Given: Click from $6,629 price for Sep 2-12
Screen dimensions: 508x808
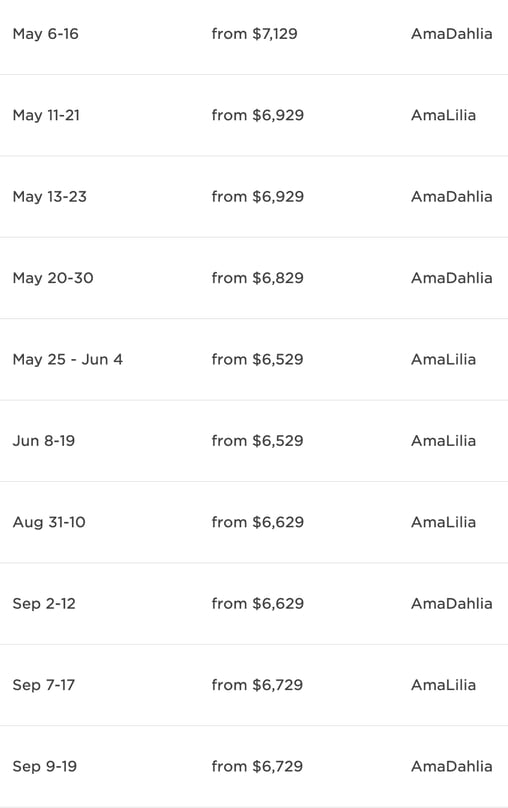Looking at the screenshot, I should coord(258,603).
